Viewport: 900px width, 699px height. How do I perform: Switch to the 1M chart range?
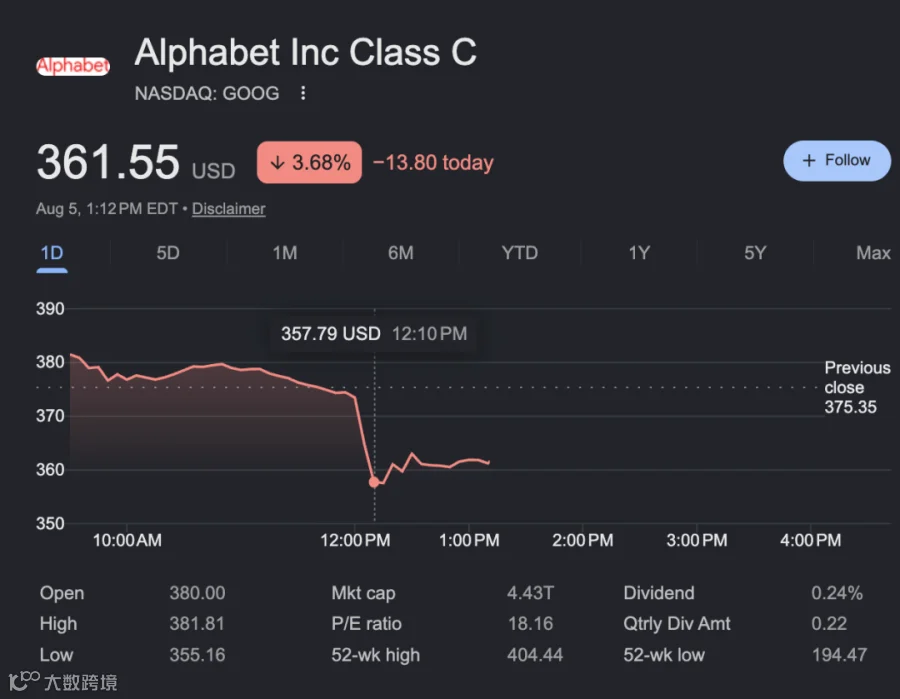click(x=285, y=253)
